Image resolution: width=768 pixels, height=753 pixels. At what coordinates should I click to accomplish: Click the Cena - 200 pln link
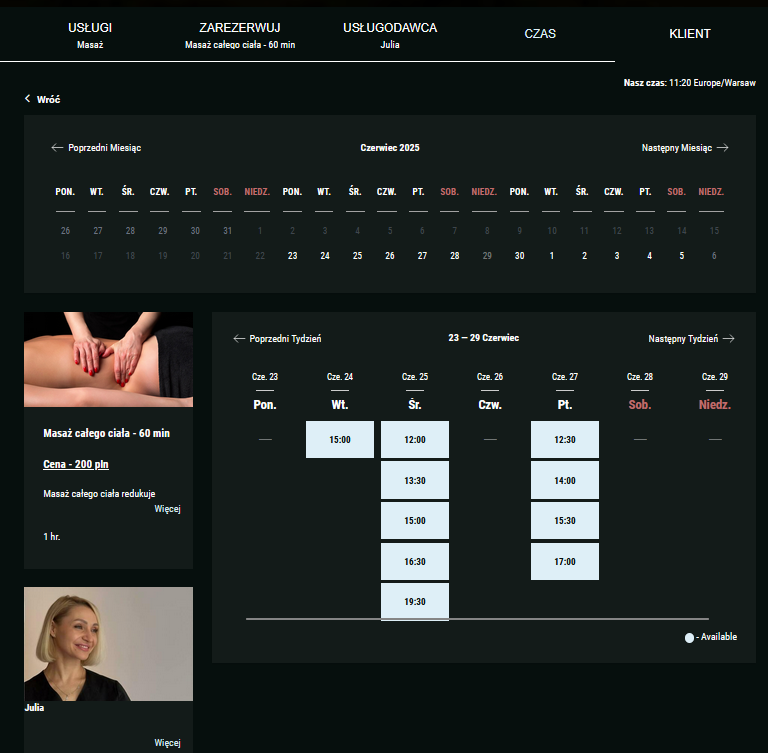click(x=76, y=464)
